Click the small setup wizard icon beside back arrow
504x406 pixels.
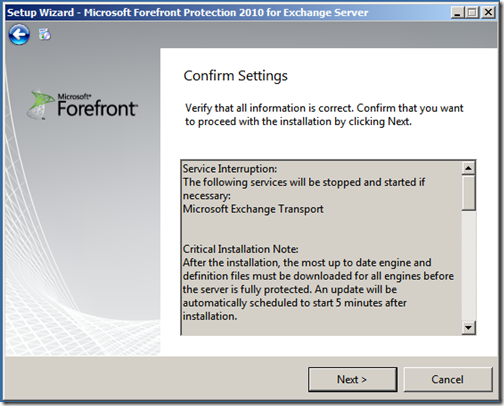click(45, 34)
